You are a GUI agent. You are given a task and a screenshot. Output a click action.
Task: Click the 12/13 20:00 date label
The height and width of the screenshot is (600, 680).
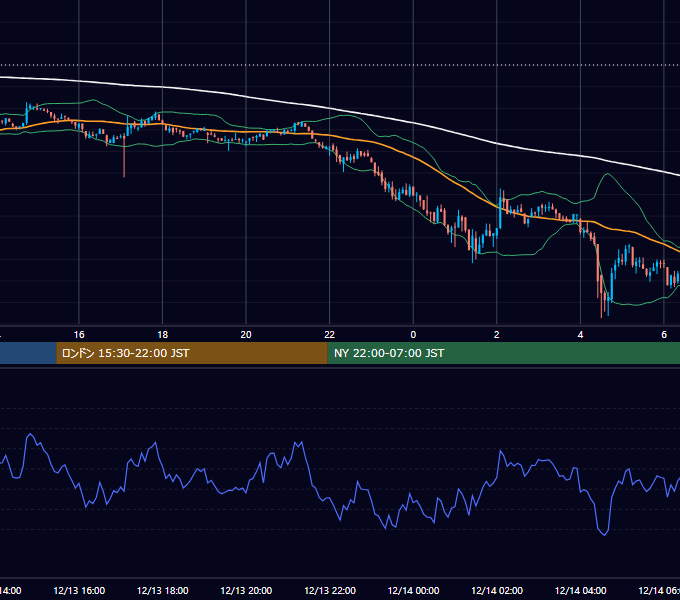[246, 590]
